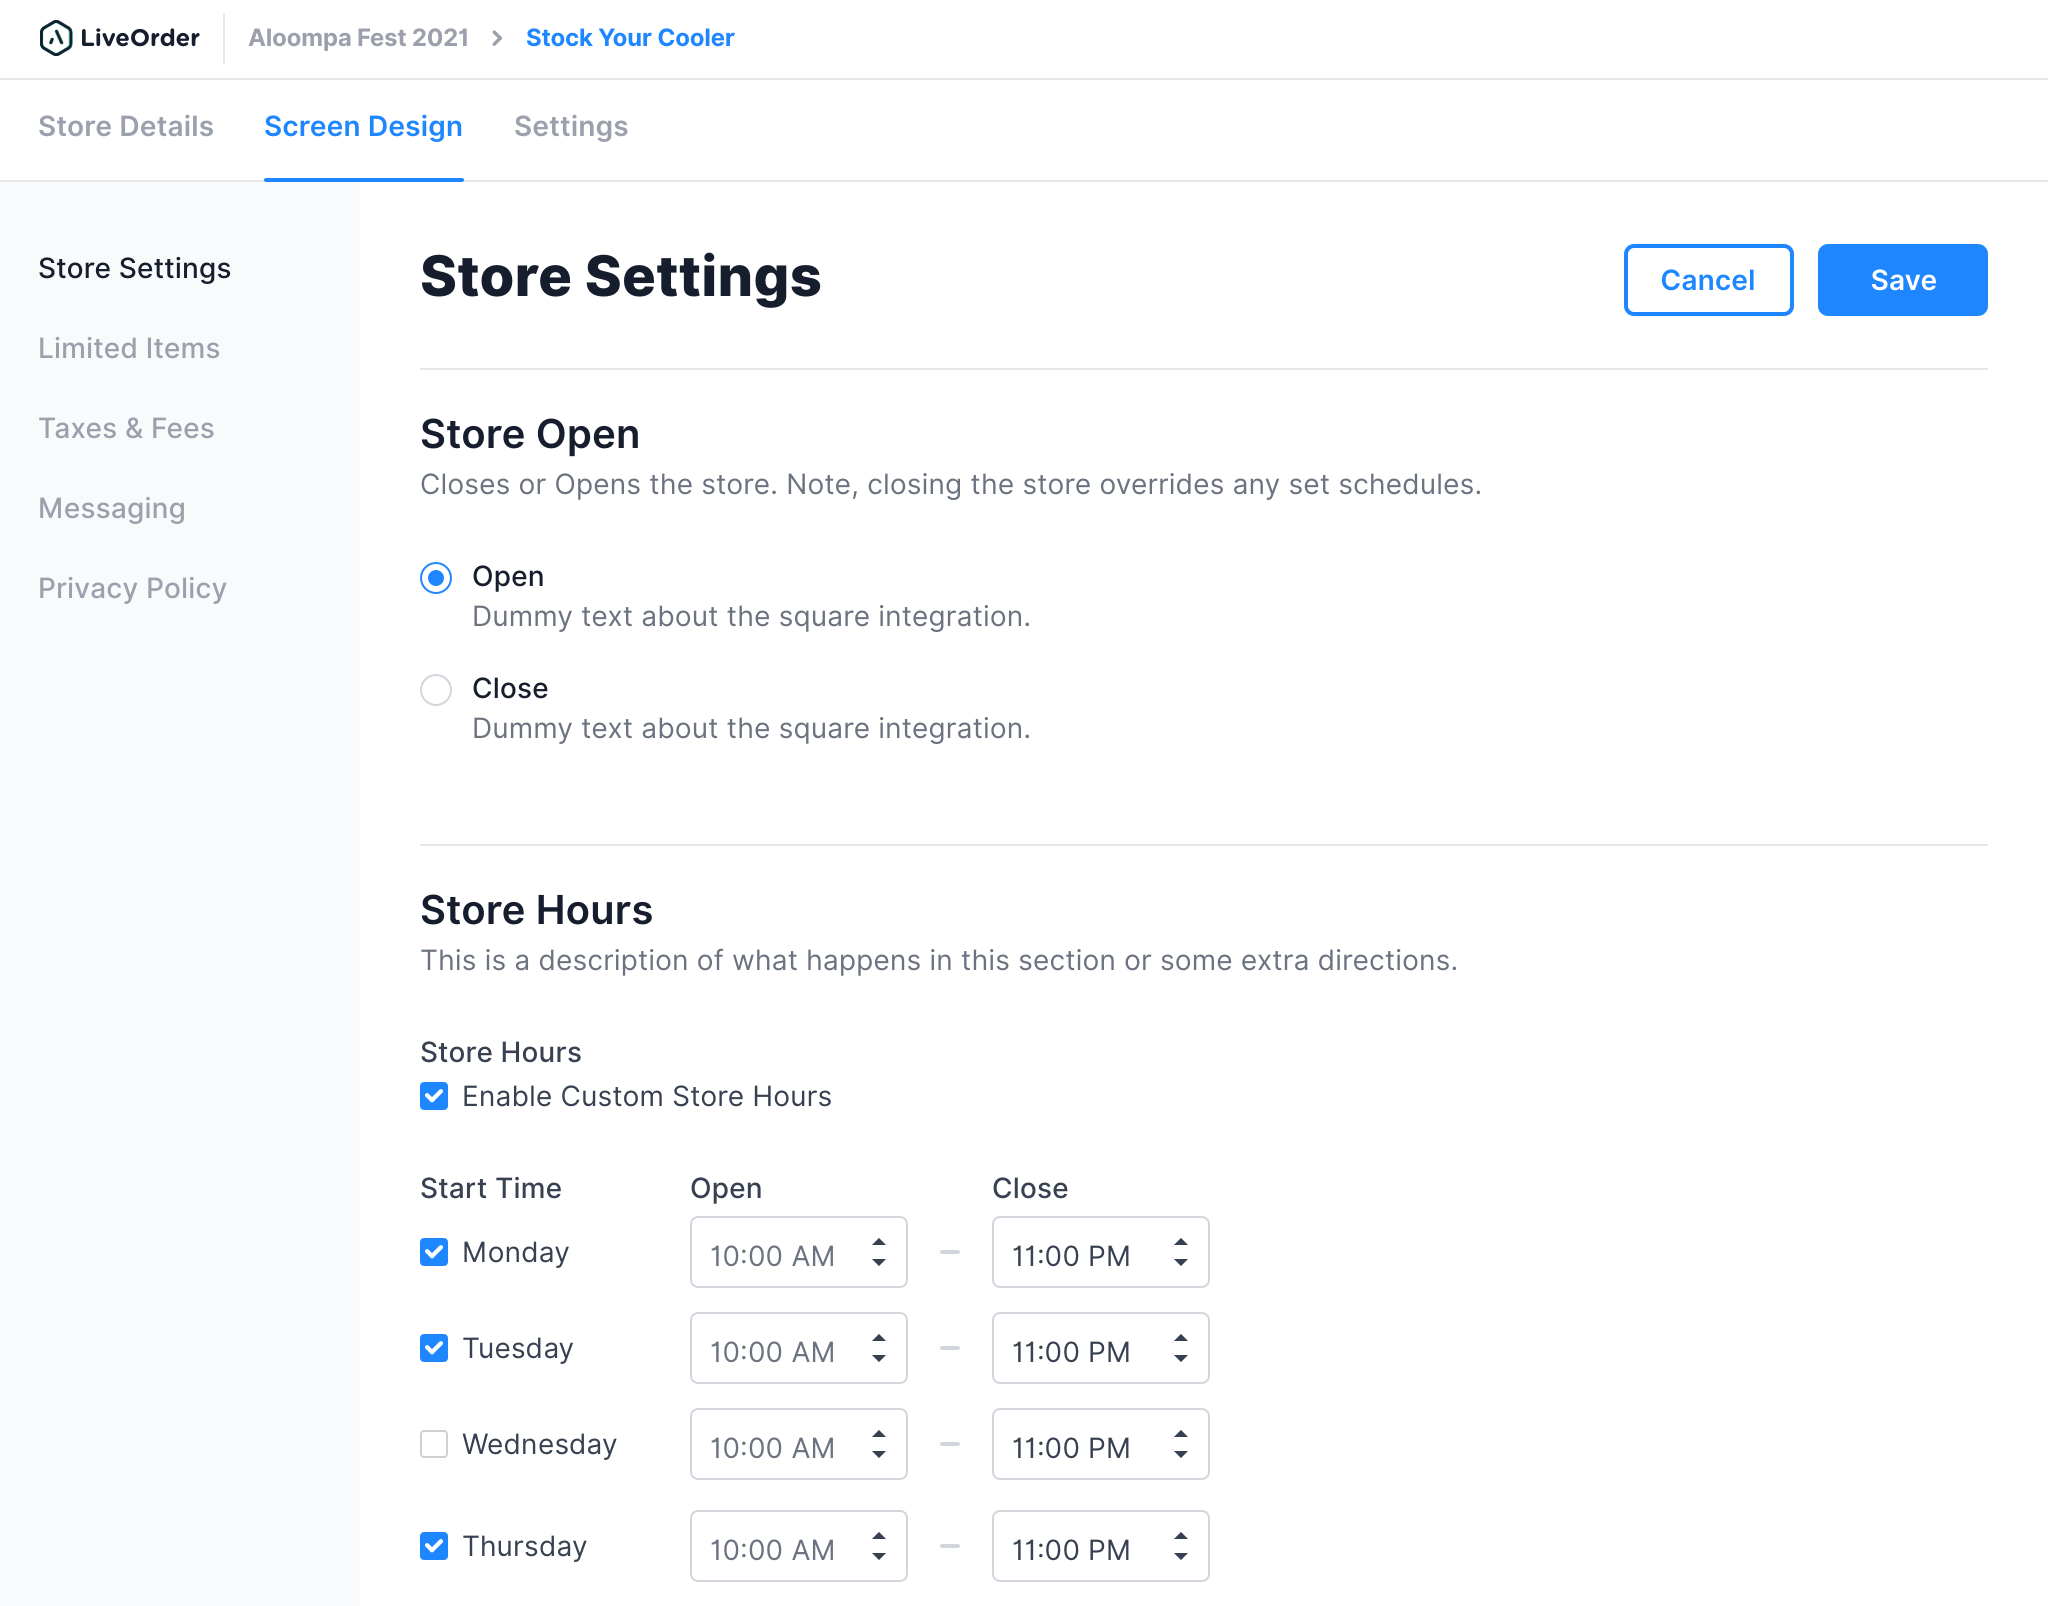Click the Open column header label
The image size is (2048, 1606).
point(726,1188)
